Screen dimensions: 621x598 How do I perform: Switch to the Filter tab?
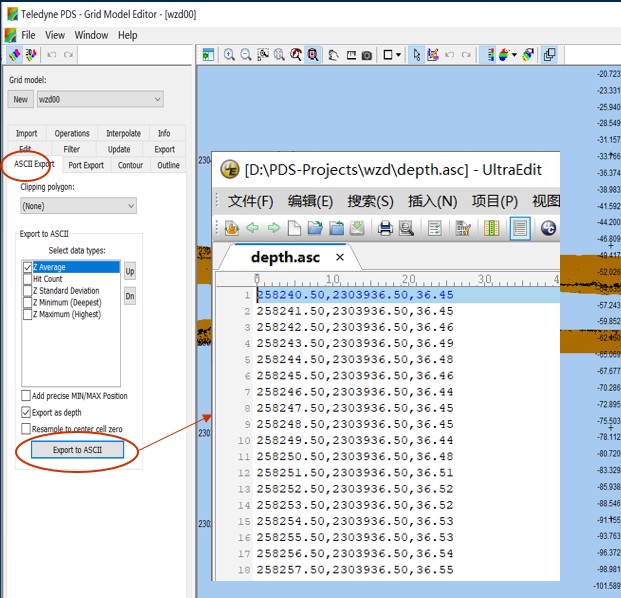pyautogui.click(x=72, y=149)
